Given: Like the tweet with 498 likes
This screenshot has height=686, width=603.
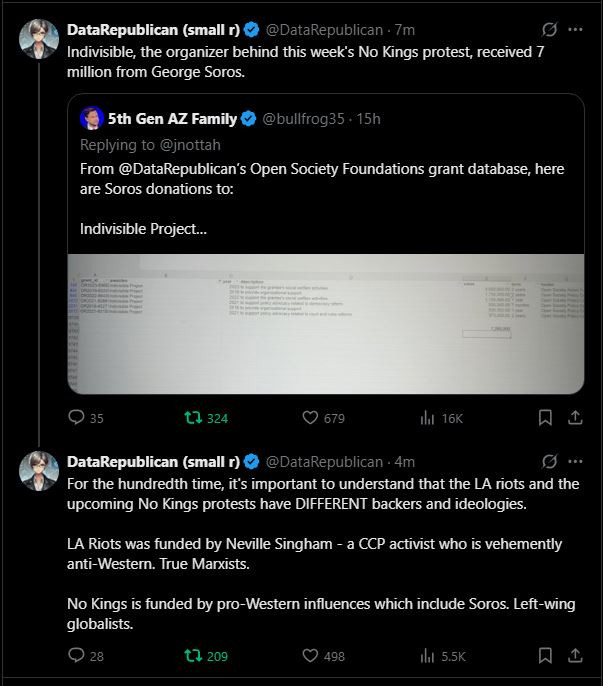Looking at the screenshot, I should [x=311, y=656].
